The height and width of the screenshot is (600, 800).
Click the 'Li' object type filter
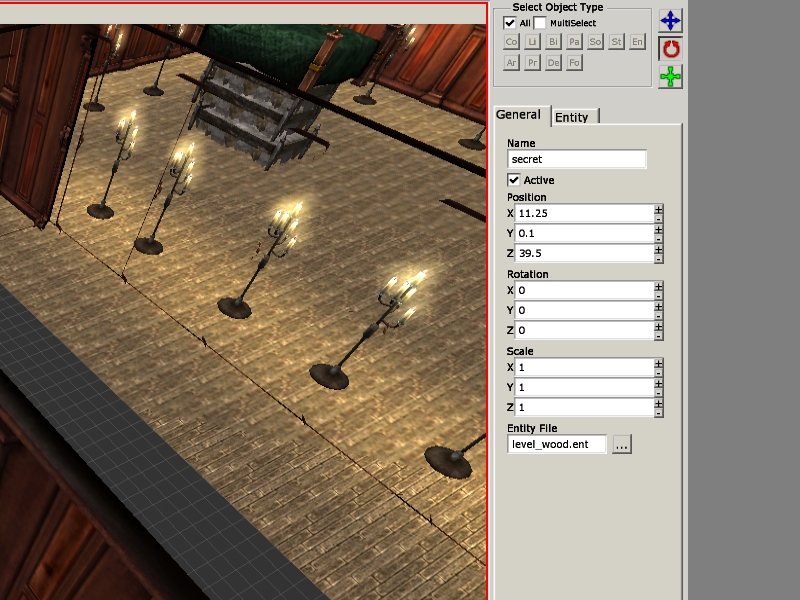pos(532,42)
